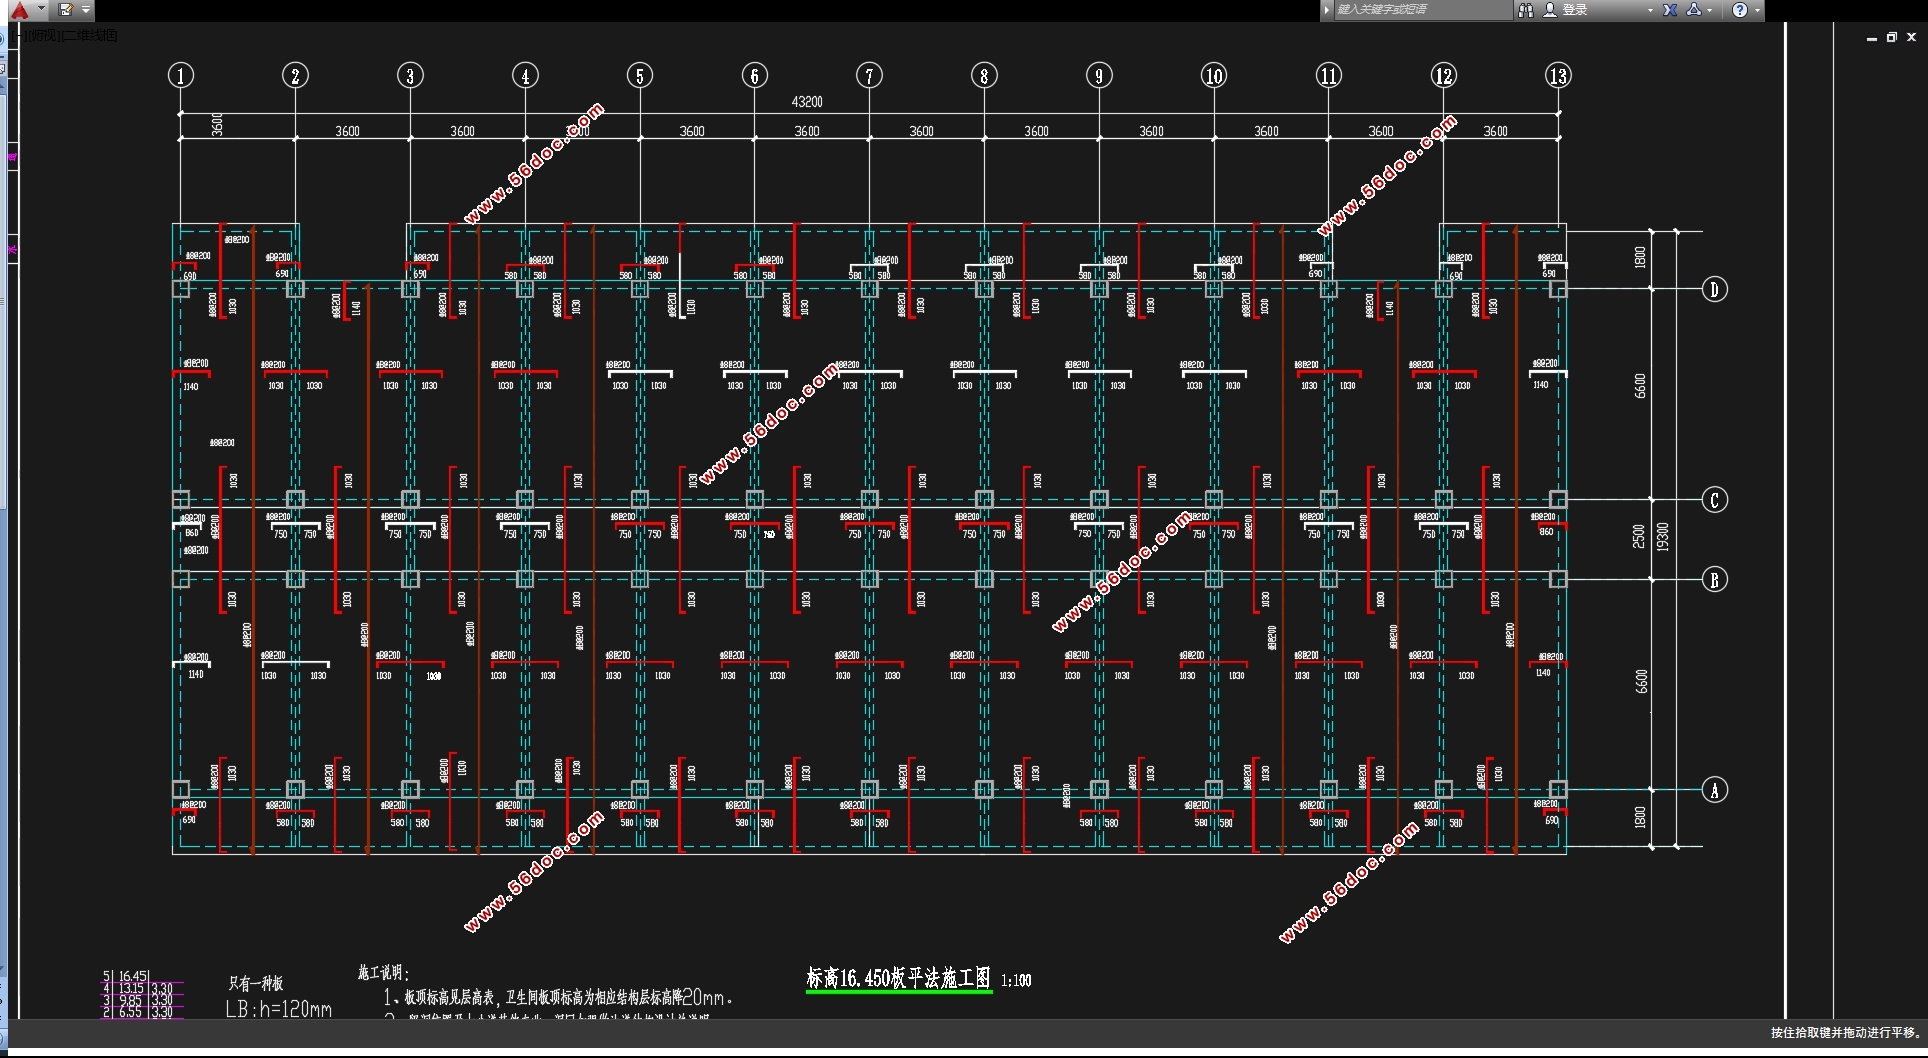The width and height of the screenshot is (1928, 1058).
Task: Restore down the drawing window
Action: click(x=1891, y=37)
